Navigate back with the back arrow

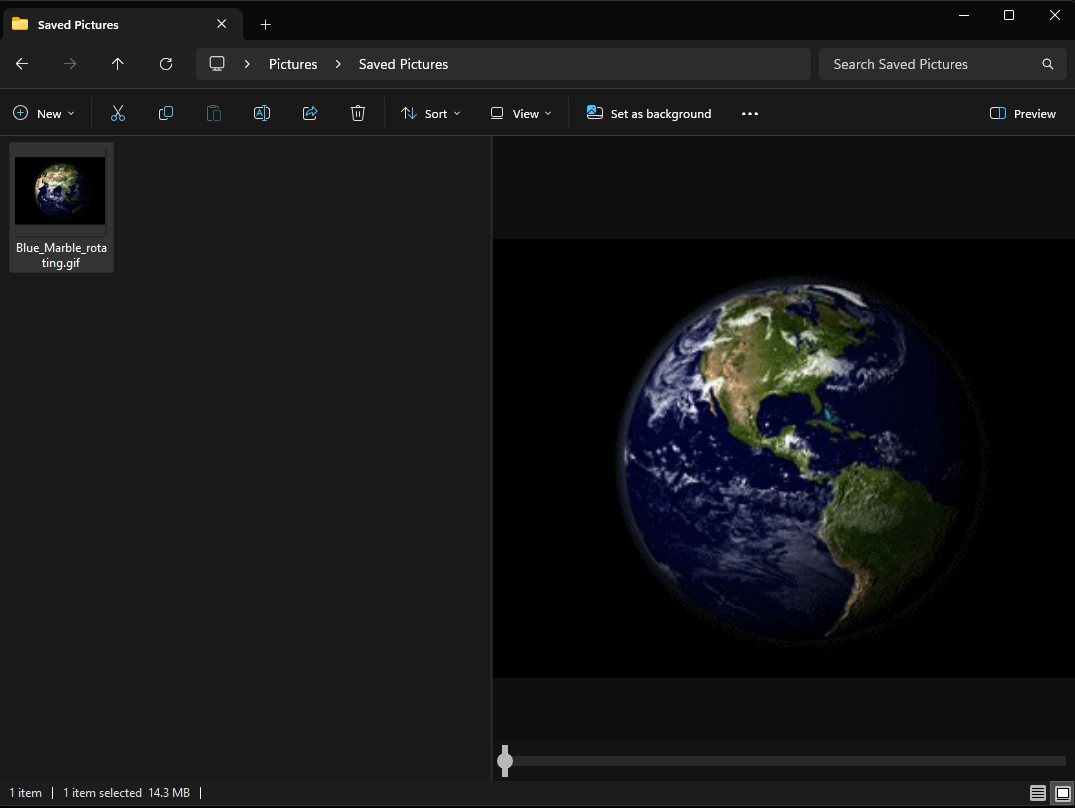[22, 64]
